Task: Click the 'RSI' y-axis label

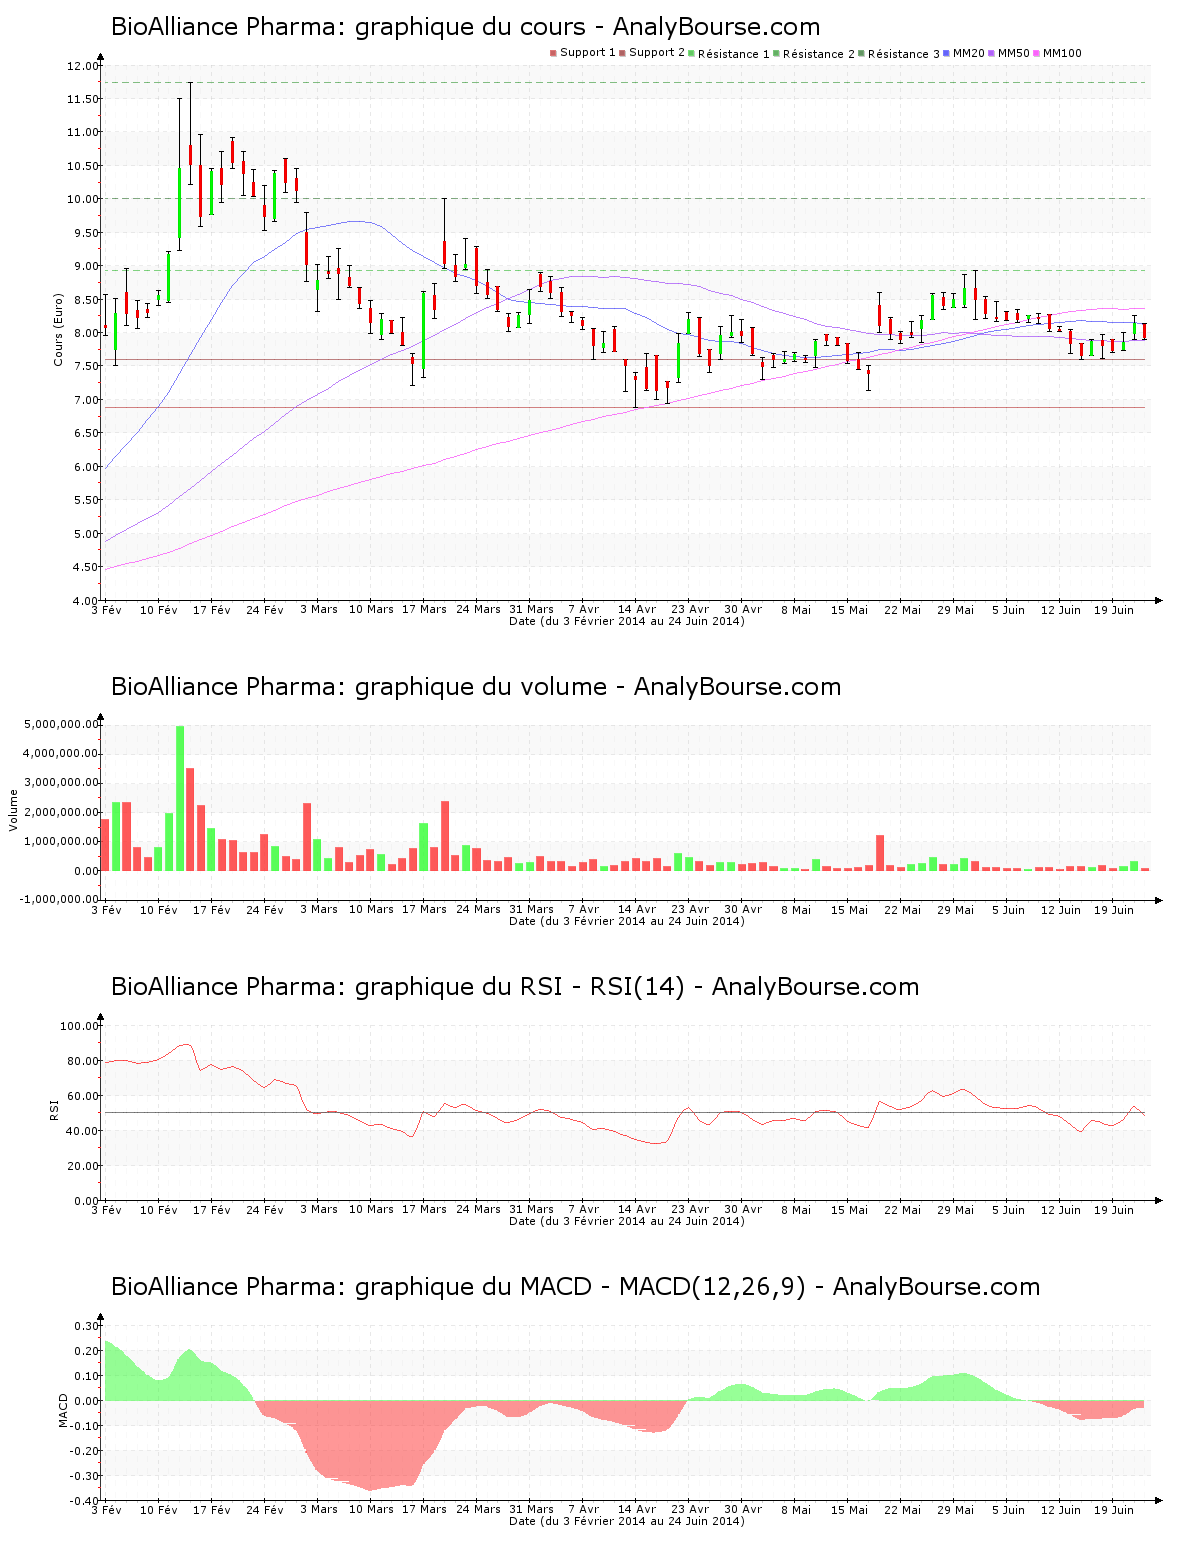Action: (54, 1109)
